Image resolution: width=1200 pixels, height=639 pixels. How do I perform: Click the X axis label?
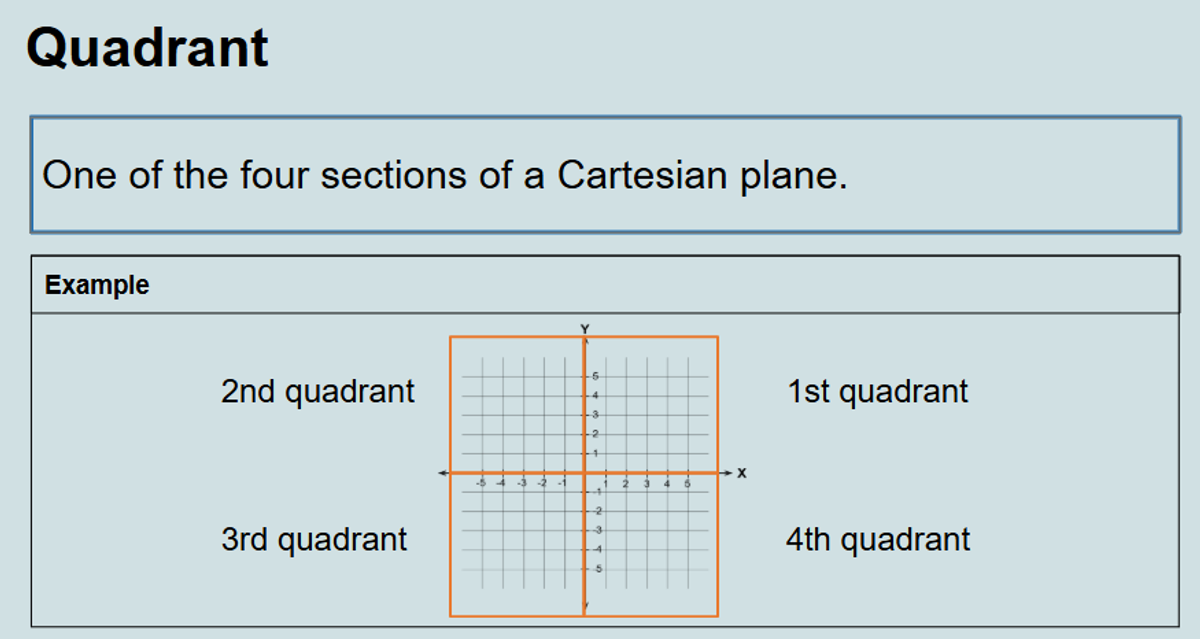[x=741, y=473]
